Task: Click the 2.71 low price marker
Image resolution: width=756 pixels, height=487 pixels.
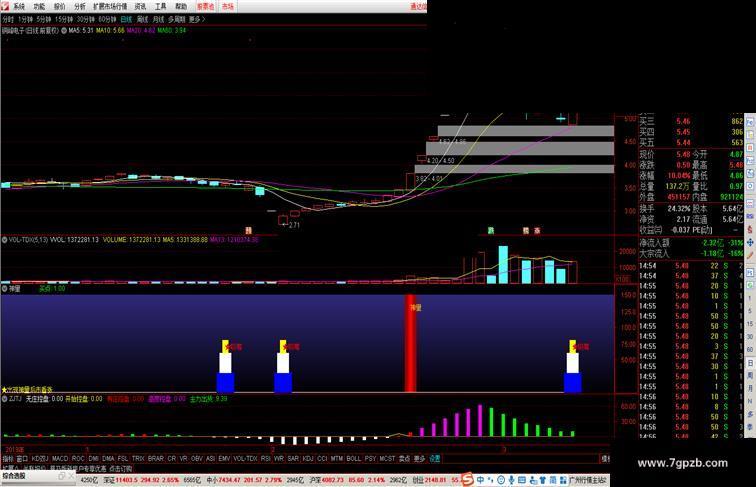Action: pyautogui.click(x=292, y=225)
